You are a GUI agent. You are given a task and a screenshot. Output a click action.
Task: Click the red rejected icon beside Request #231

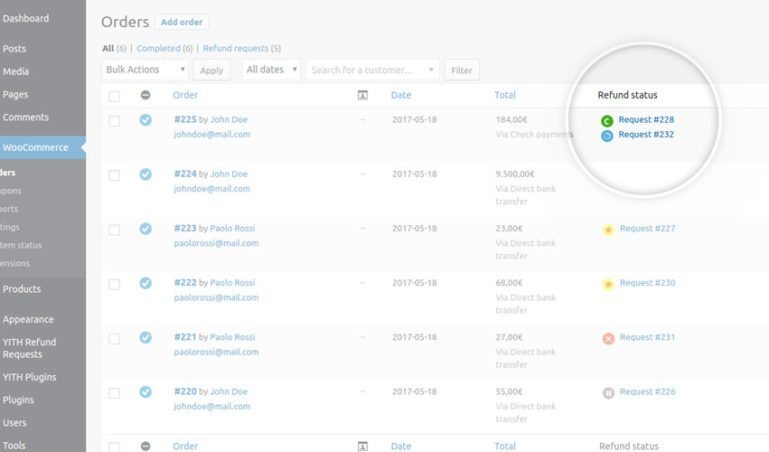click(x=608, y=338)
